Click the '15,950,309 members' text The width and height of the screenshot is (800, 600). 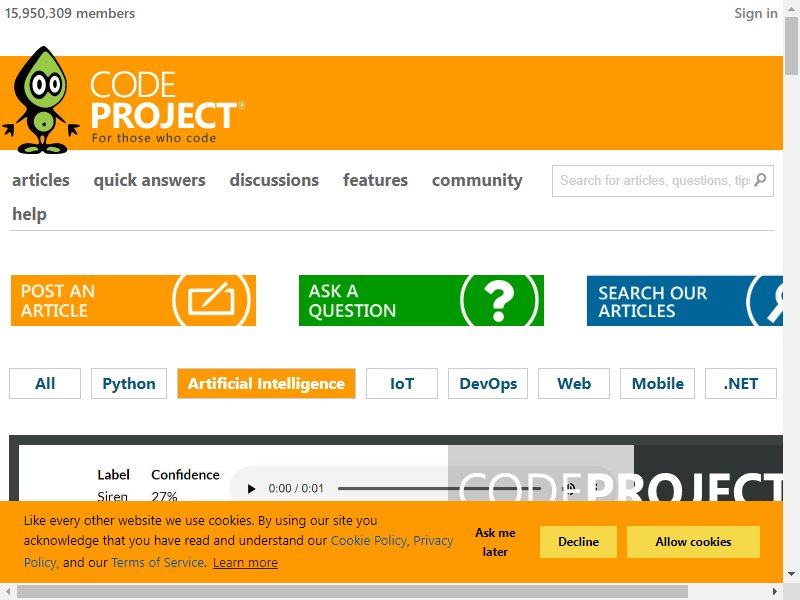[x=70, y=13]
